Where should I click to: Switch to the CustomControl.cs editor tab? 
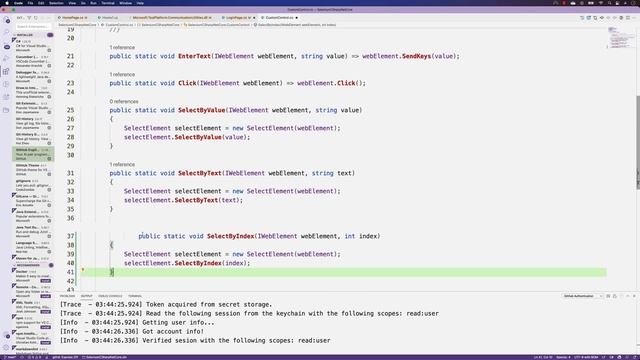(x=279, y=18)
